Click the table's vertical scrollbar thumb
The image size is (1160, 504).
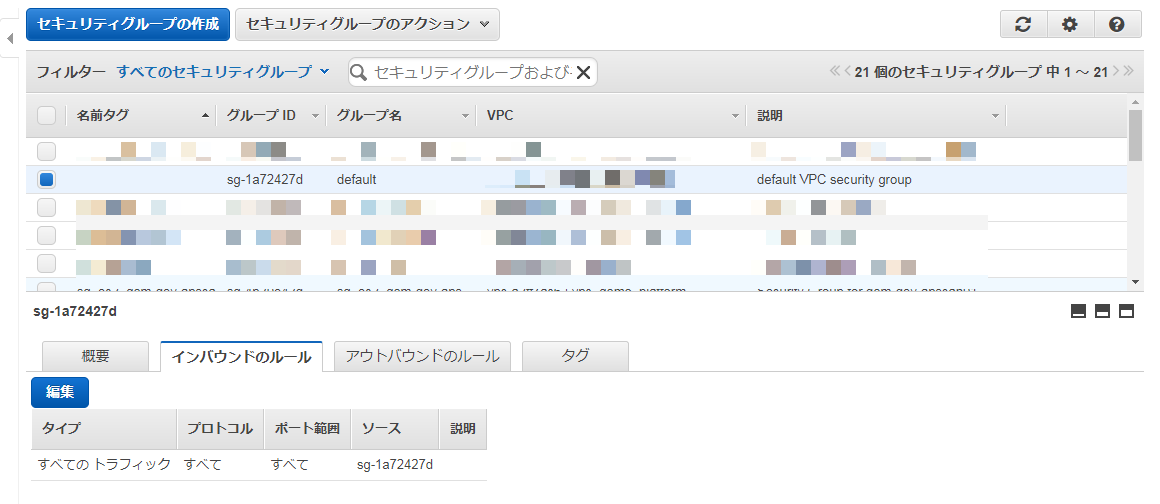(x=1134, y=135)
